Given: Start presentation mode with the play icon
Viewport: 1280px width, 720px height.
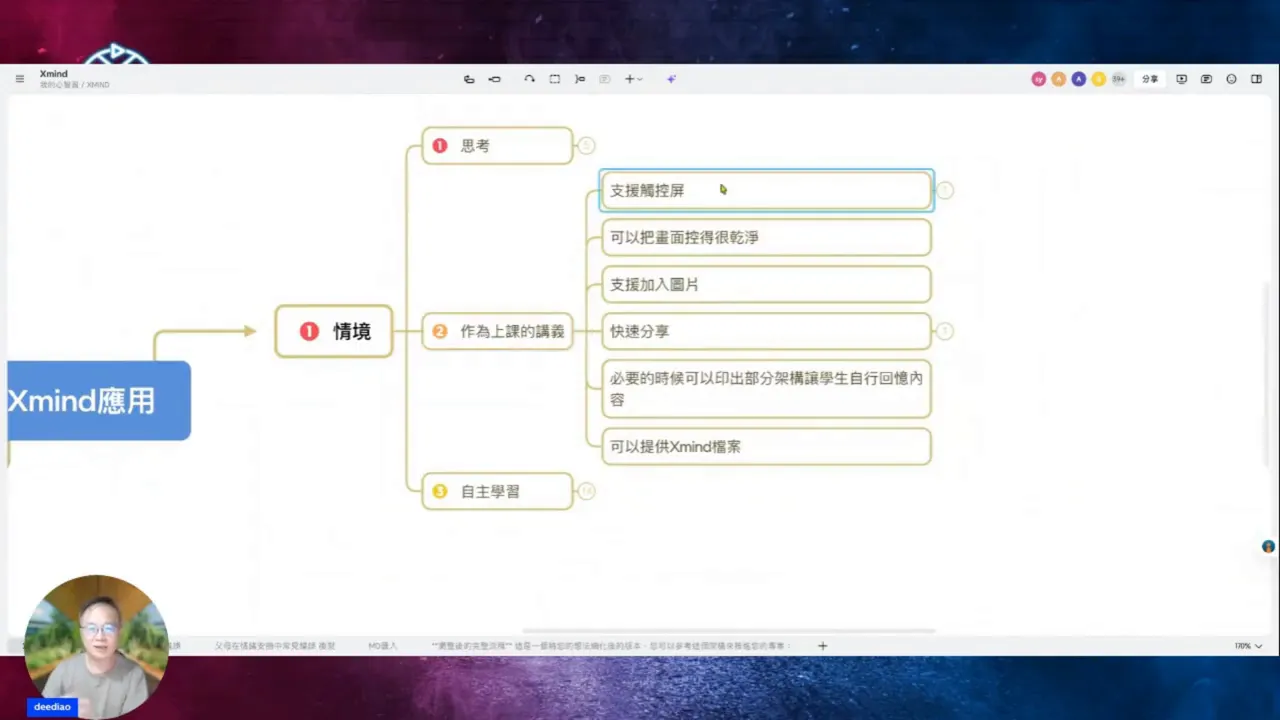Looking at the screenshot, I should pos(1182,79).
